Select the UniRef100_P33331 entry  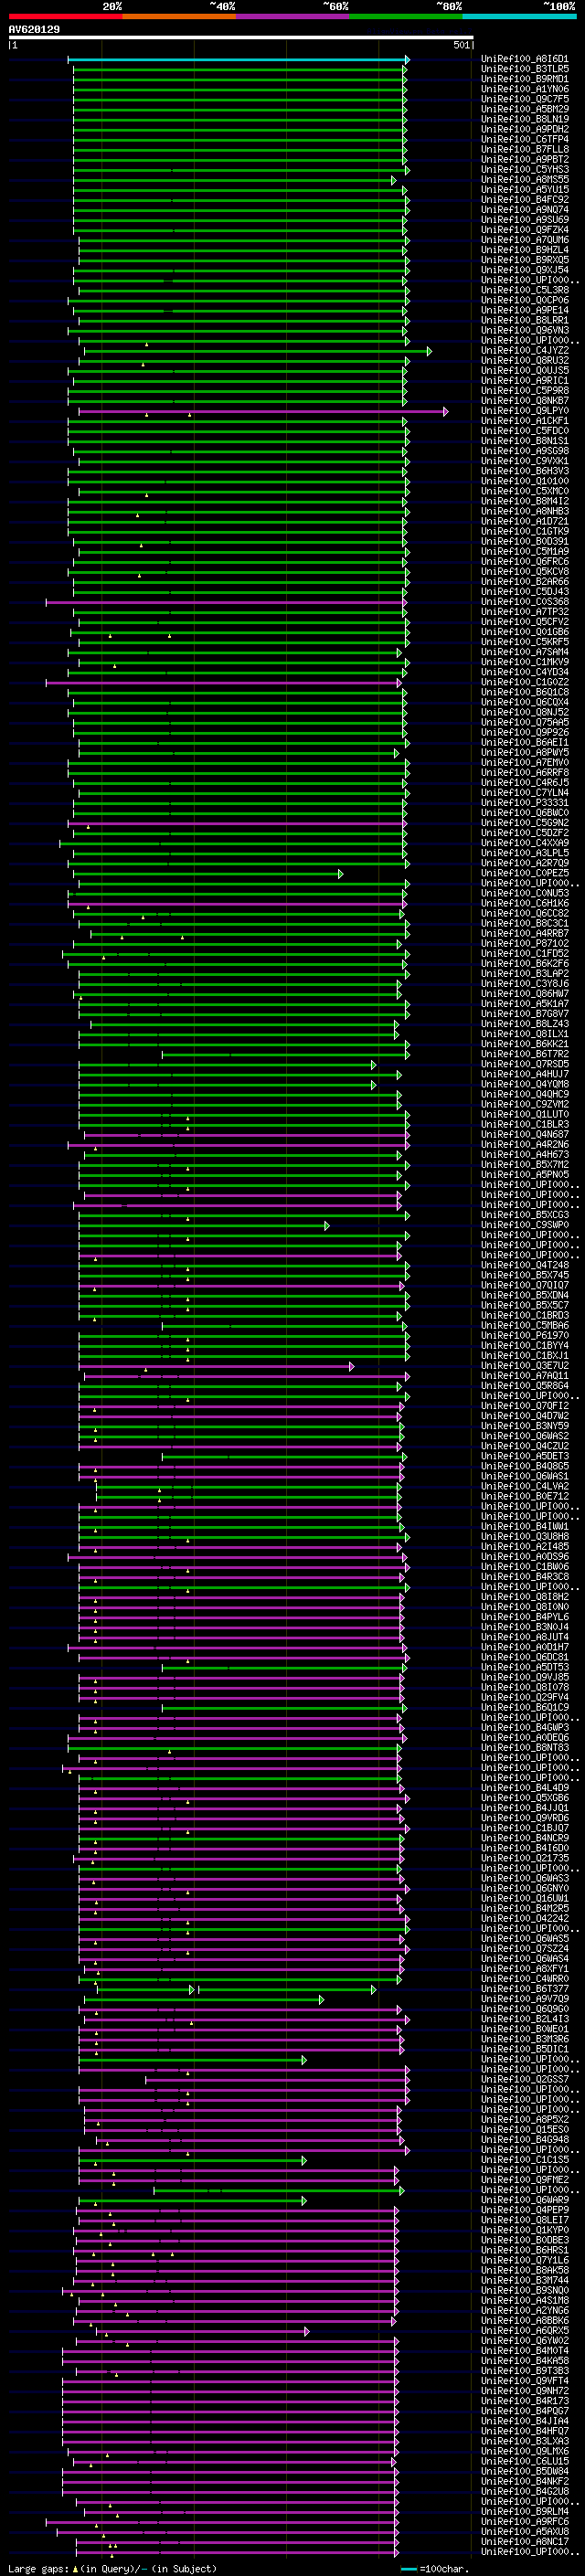pos(524,803)
